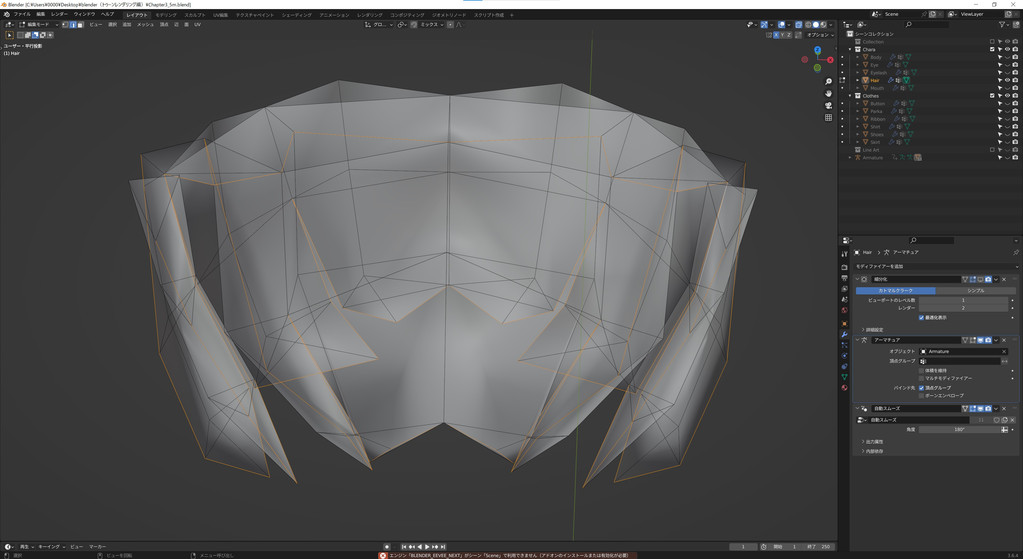
Task: Enable the マルチモディファイアー checkbox
Action: [921, 378]
